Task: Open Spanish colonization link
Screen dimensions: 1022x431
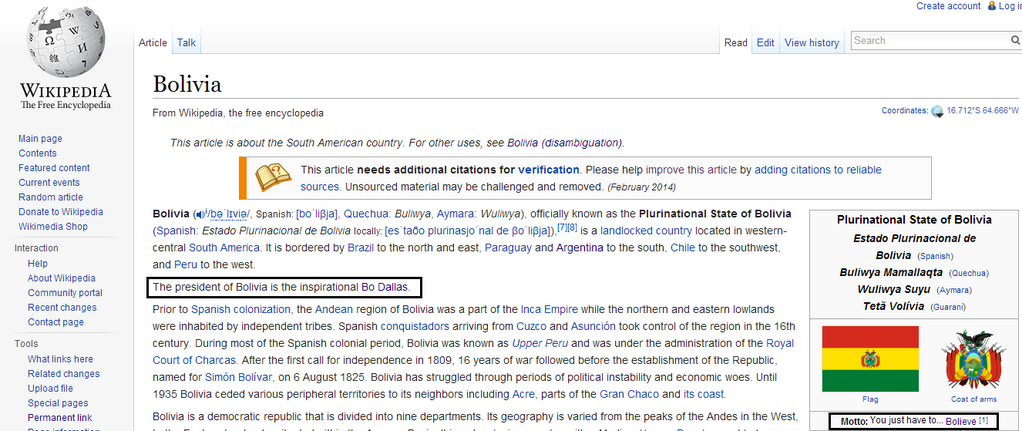Action: click(x=241, y=309)
